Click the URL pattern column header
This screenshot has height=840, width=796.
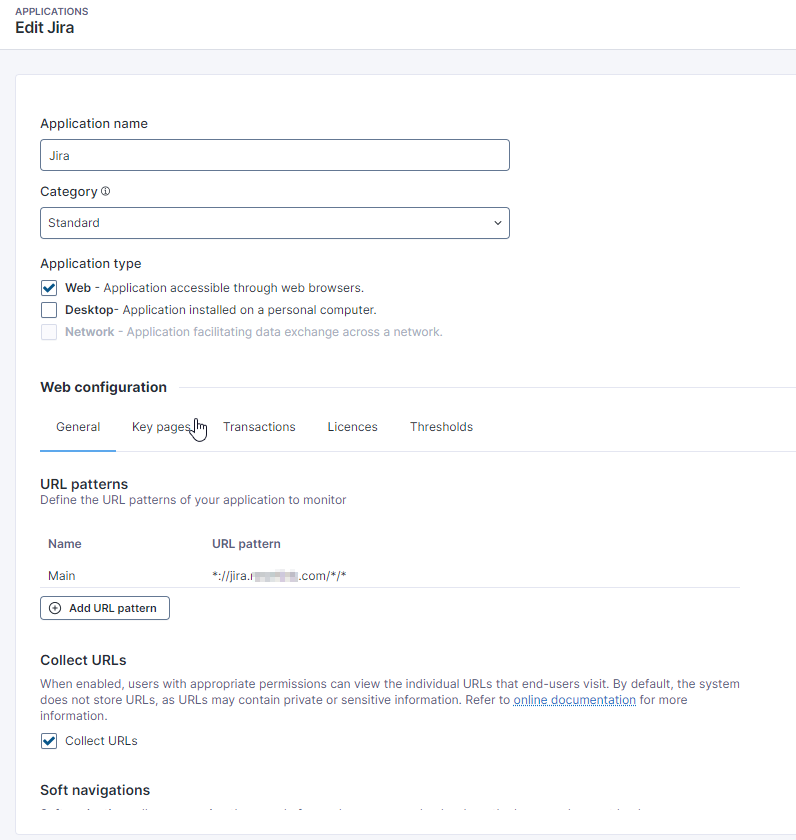tap(246, 544)
